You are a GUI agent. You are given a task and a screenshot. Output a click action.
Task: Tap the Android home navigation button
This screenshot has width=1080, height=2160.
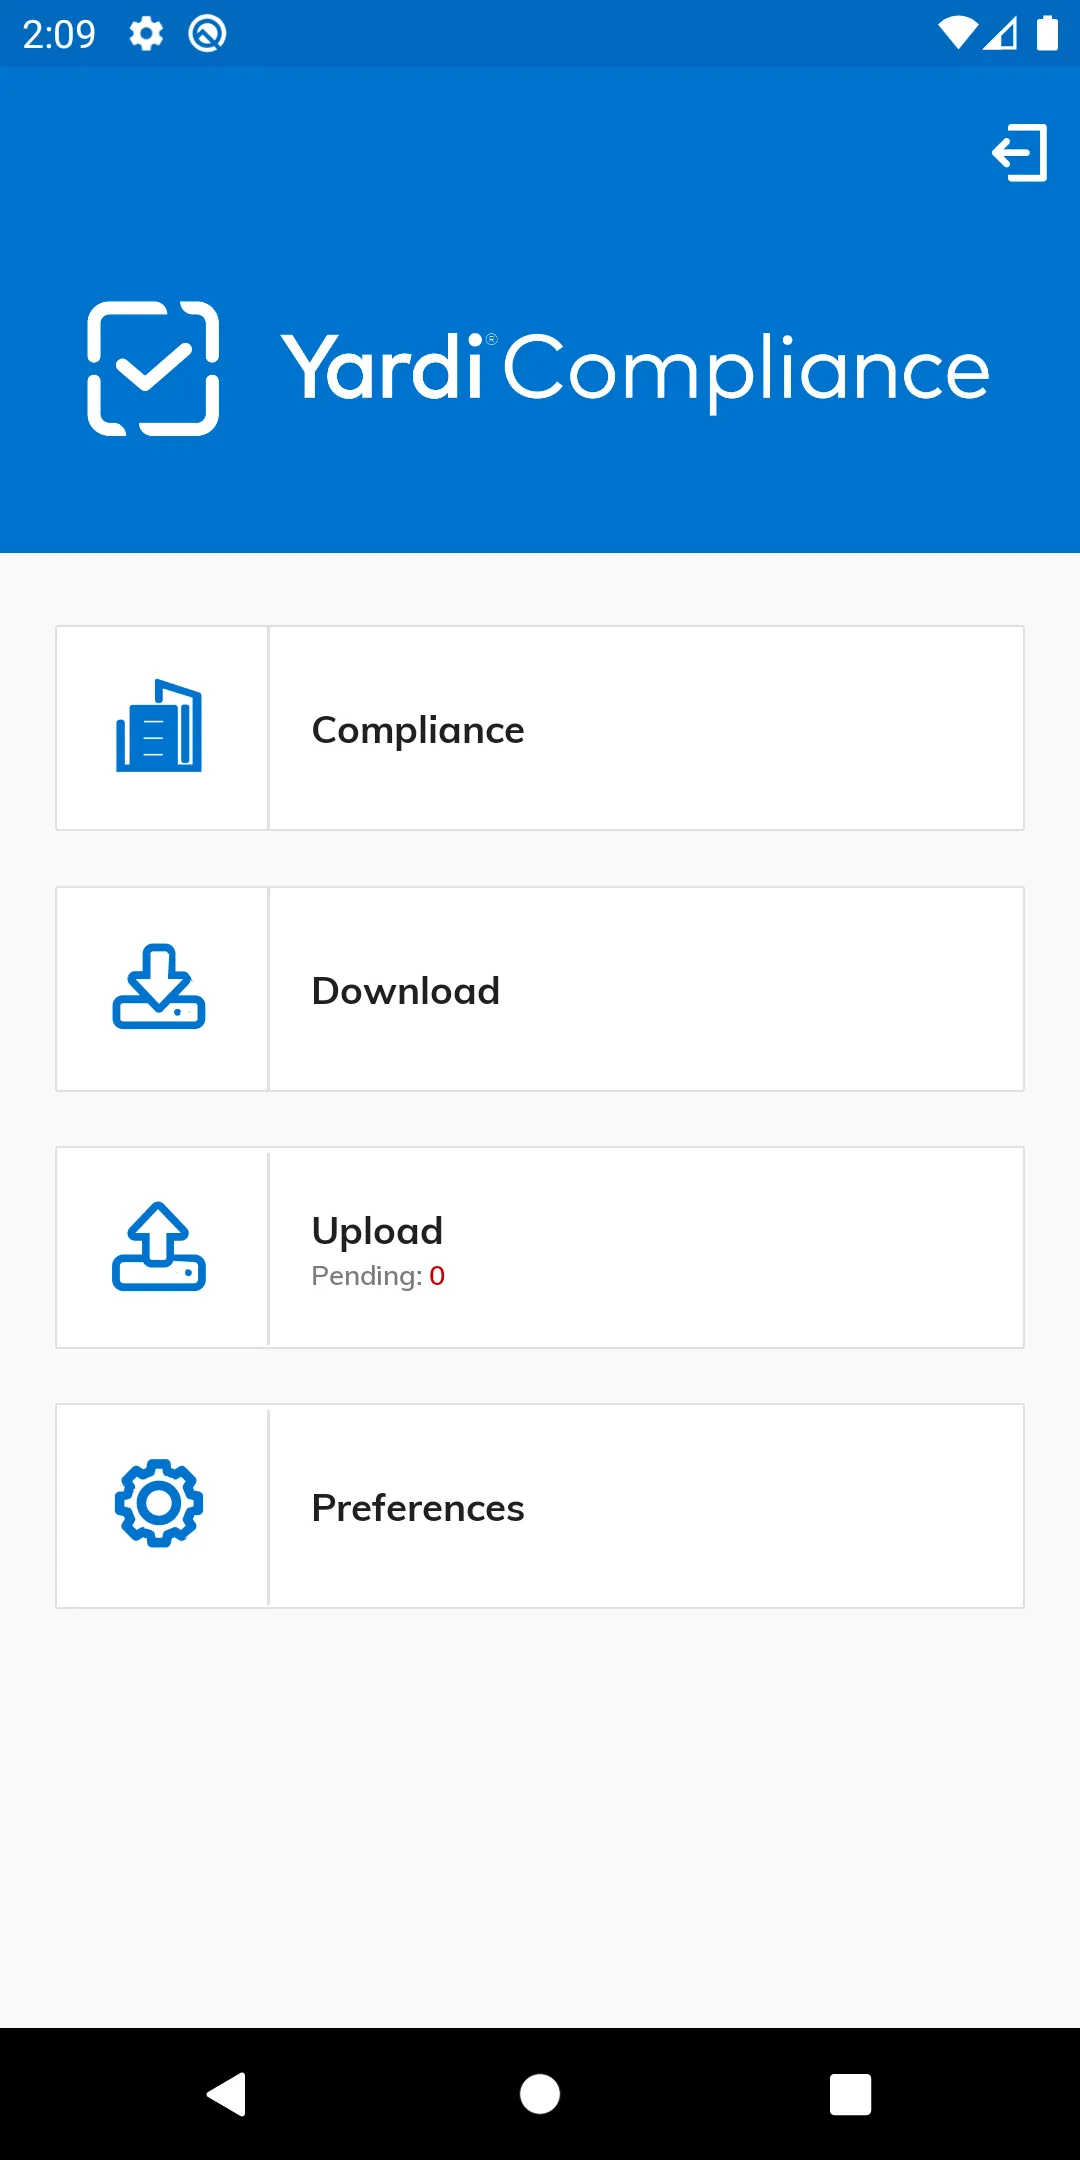tap(540, 2094)
